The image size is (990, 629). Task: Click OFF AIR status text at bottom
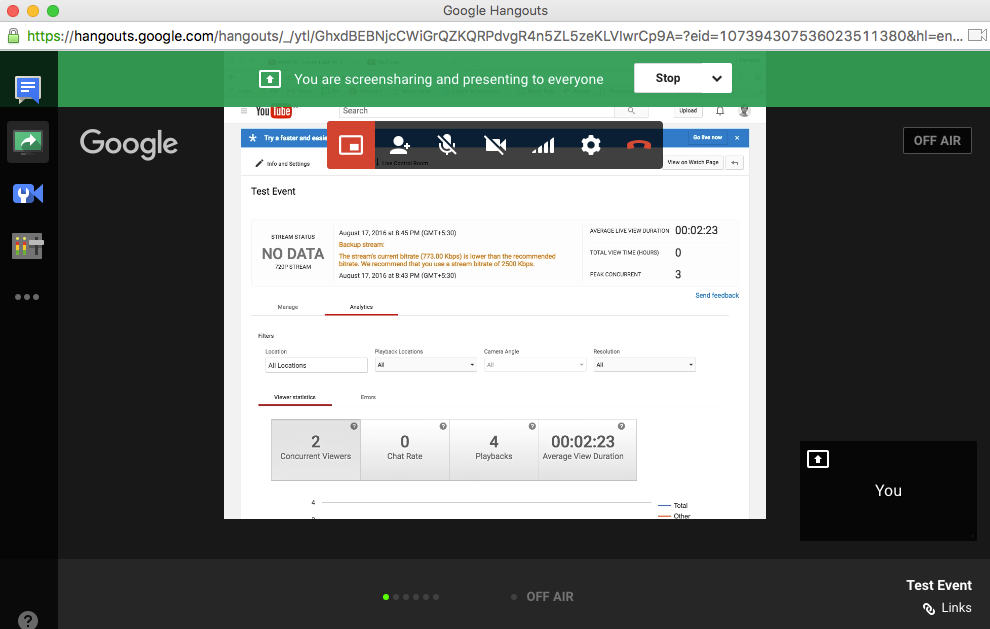click(x=550, y=597)
